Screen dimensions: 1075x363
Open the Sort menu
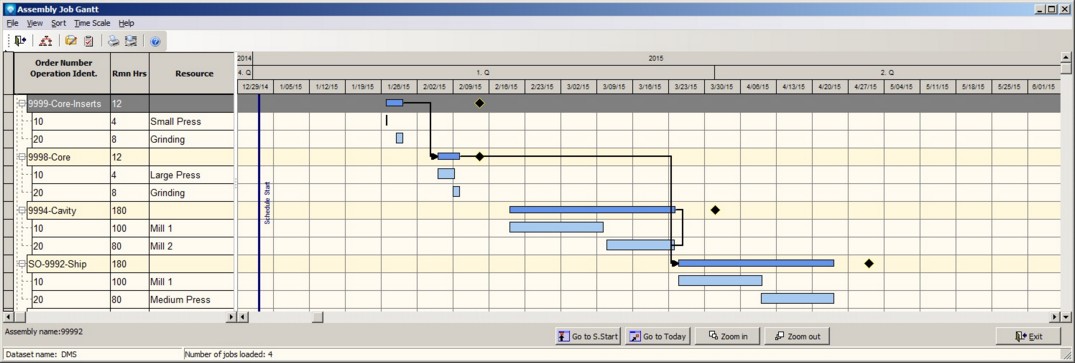[58, 23]
